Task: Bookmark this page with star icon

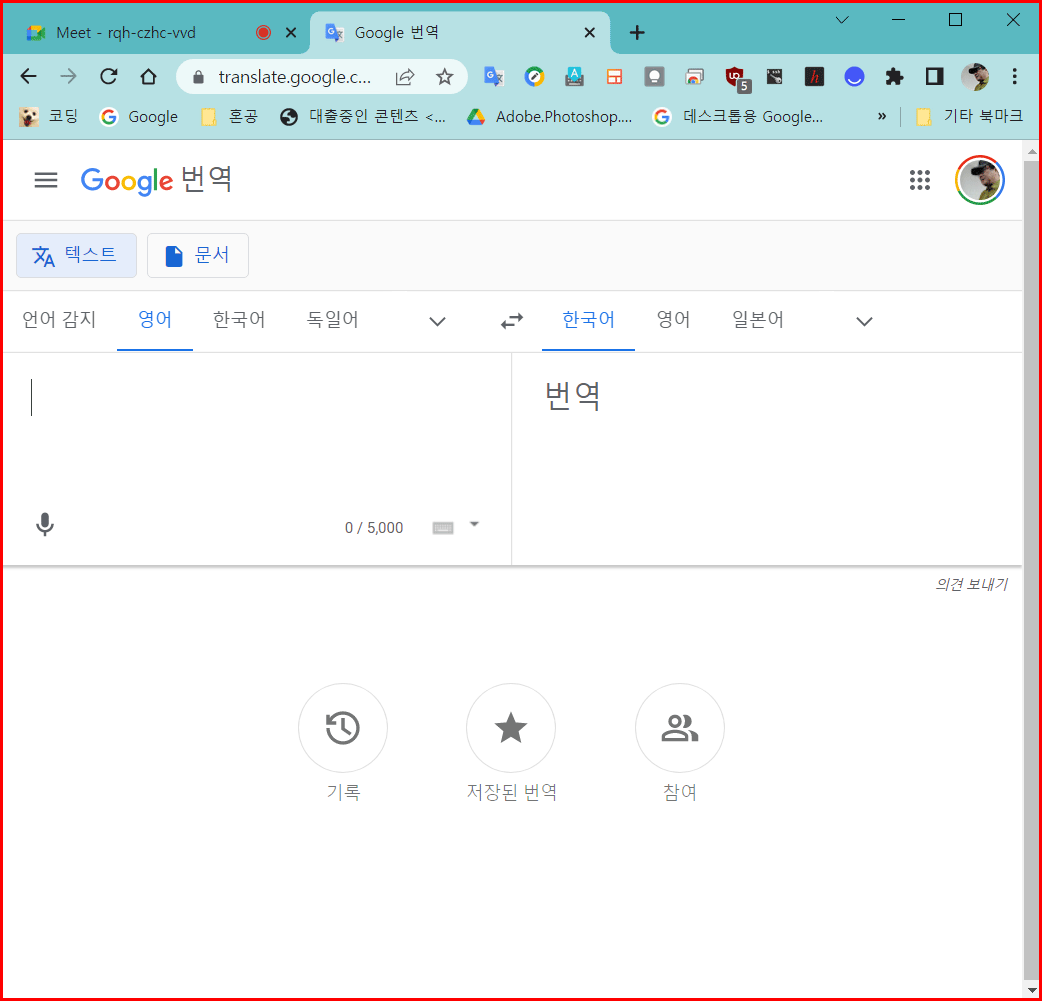Action: pyautogui.click(x=445, y=77)
